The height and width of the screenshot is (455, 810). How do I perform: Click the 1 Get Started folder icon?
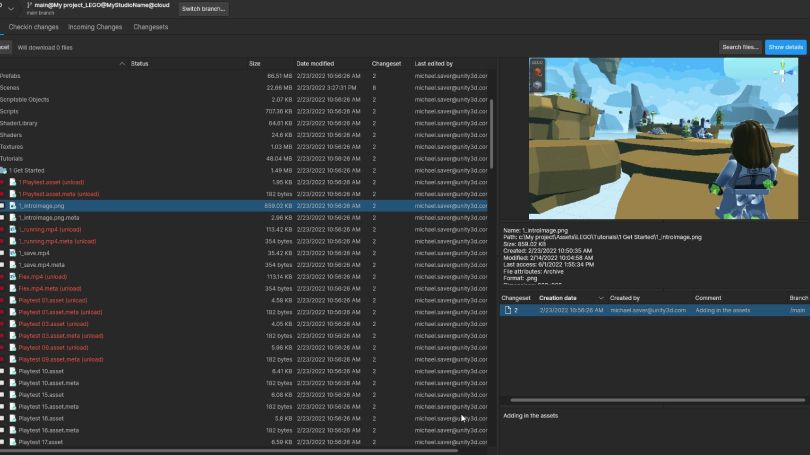pos(4,171)
